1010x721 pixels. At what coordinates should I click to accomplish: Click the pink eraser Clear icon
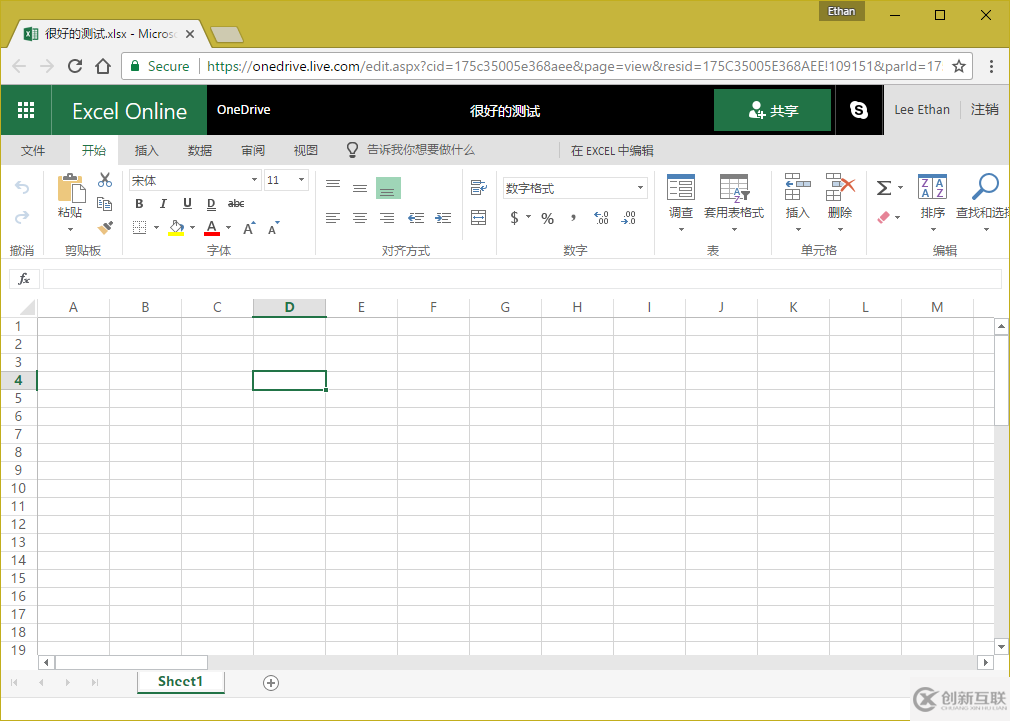point(884,217)
